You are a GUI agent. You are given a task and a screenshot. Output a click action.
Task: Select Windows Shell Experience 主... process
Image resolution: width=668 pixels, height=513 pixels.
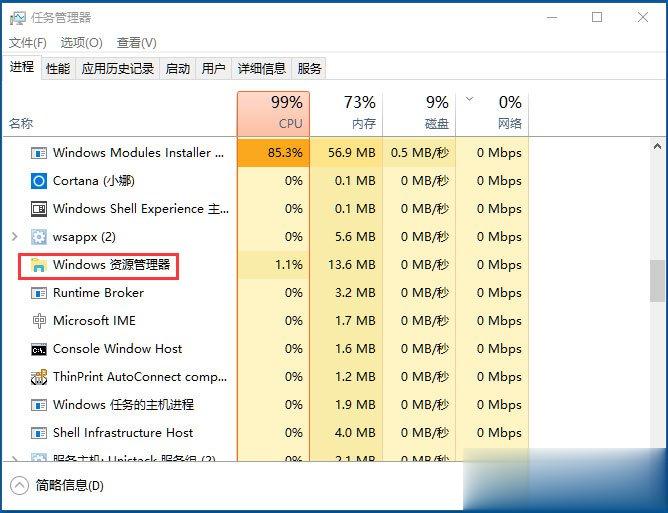click(141, 209)
